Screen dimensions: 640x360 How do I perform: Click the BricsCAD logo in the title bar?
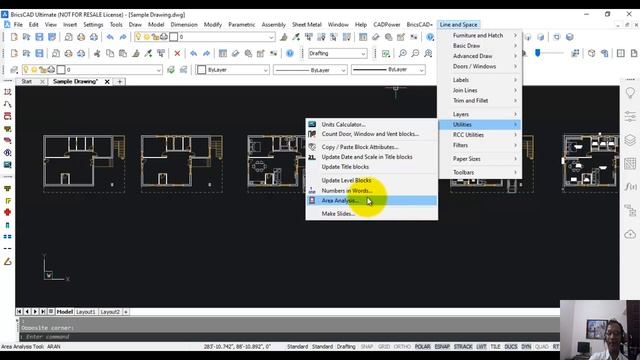pyautogui.click(x=5, y=14)
